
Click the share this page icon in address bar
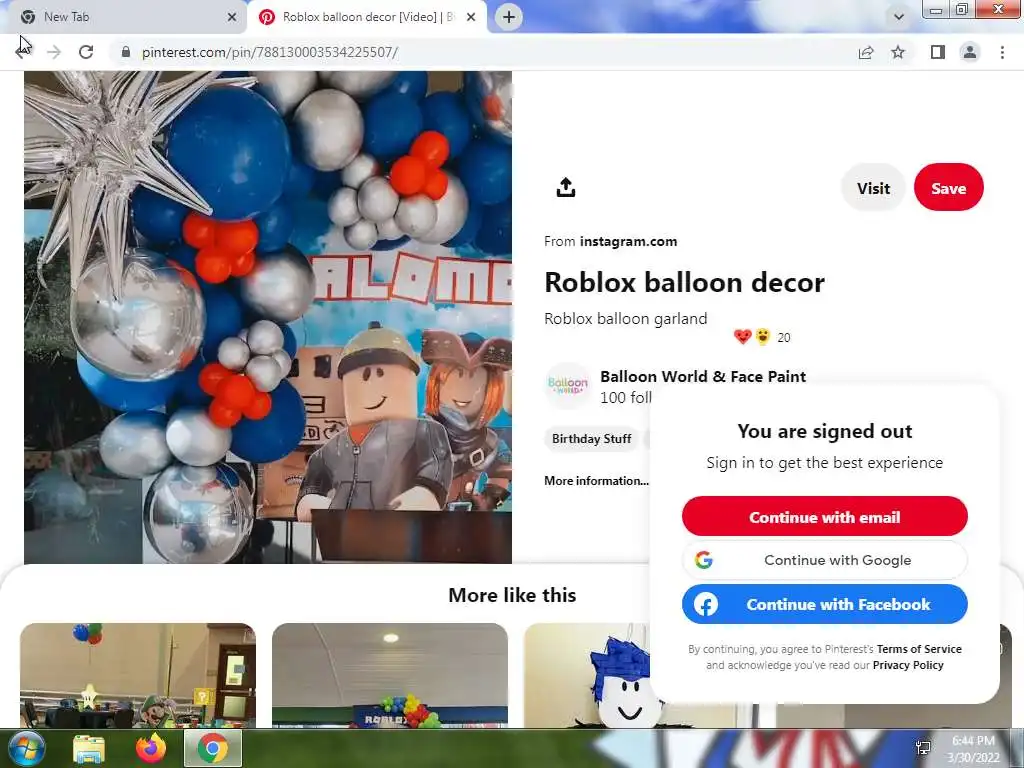tap(866, 52)
